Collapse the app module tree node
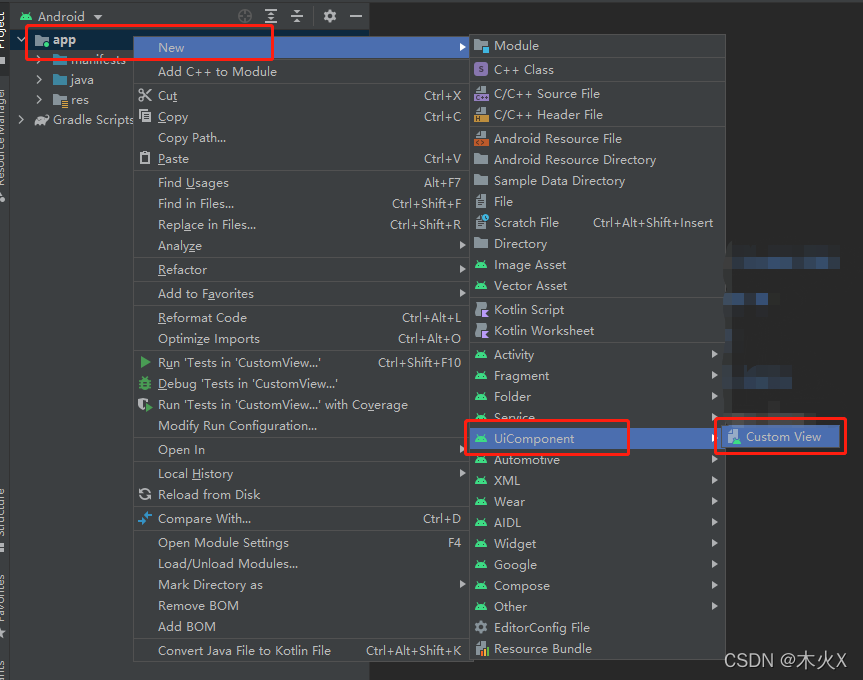Screen dimensions: 863x680 [21, 40]
